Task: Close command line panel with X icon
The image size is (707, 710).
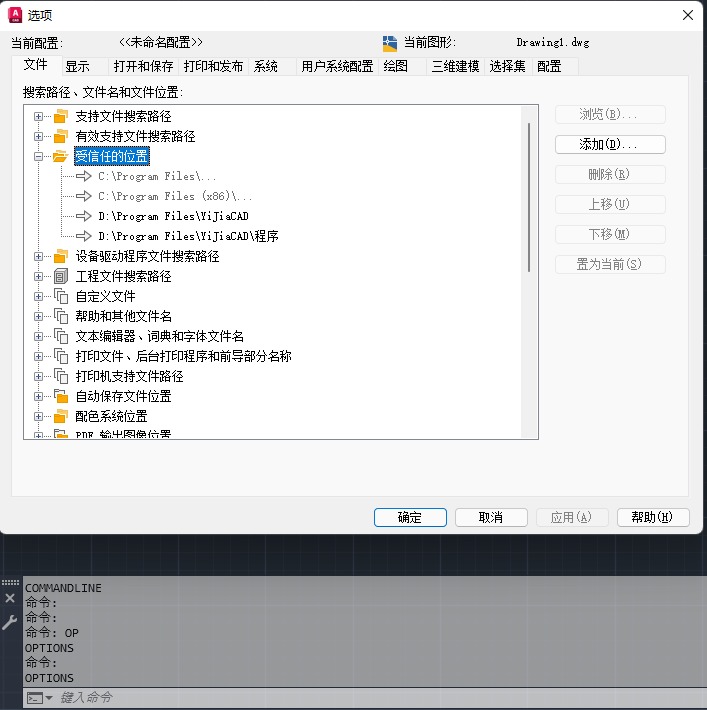Action: pyautogui.click(x=10, y=598)
